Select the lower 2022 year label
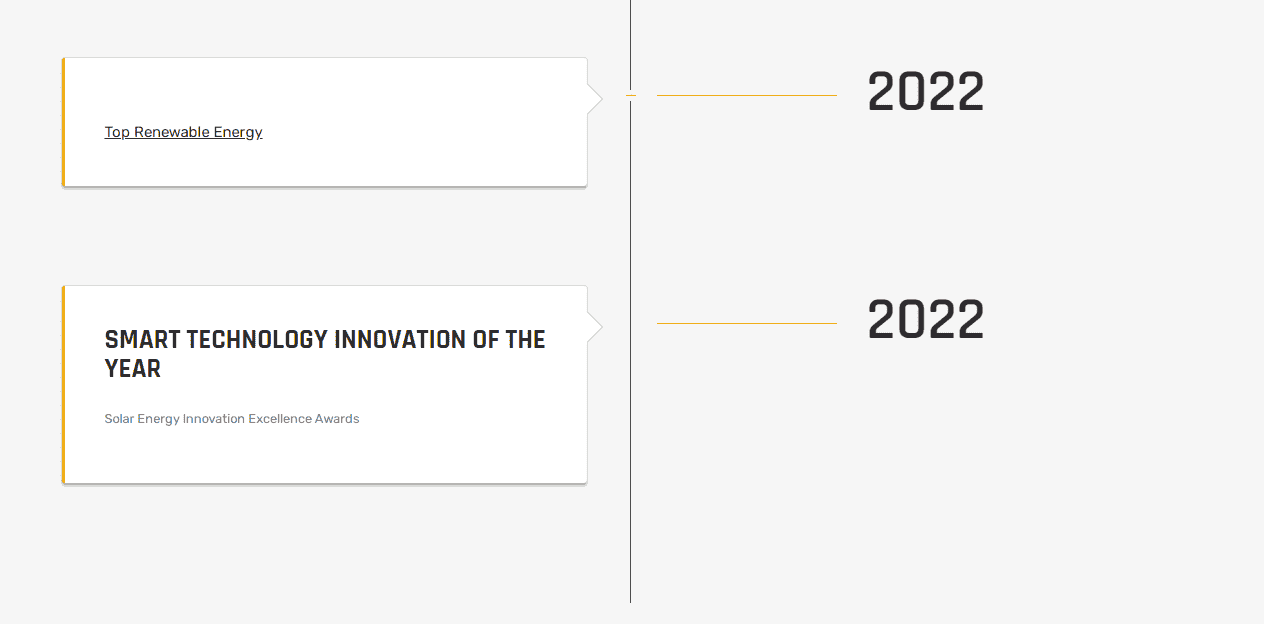 pyautogui.click(x=925, y=321)
